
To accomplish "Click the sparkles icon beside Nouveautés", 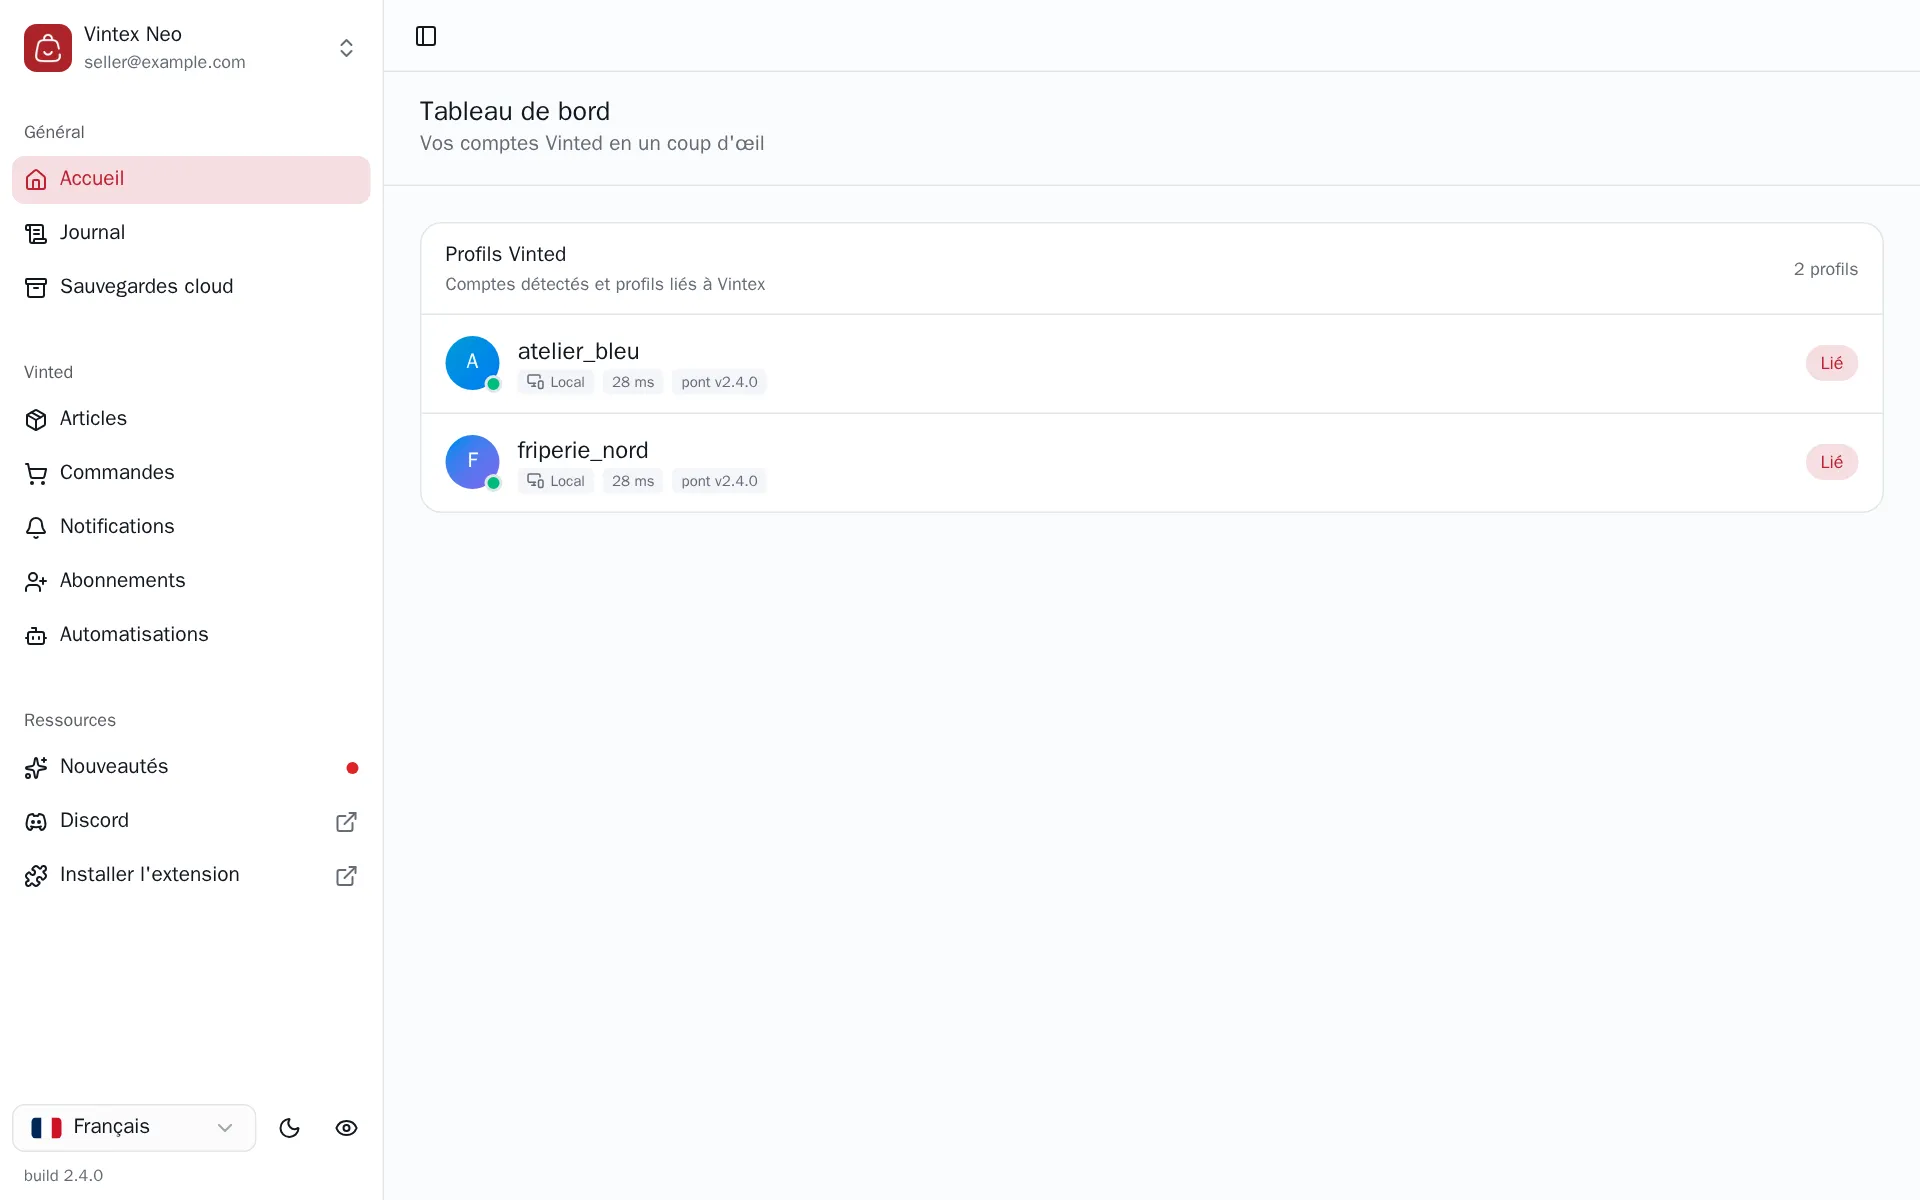I will coord(36,767).
